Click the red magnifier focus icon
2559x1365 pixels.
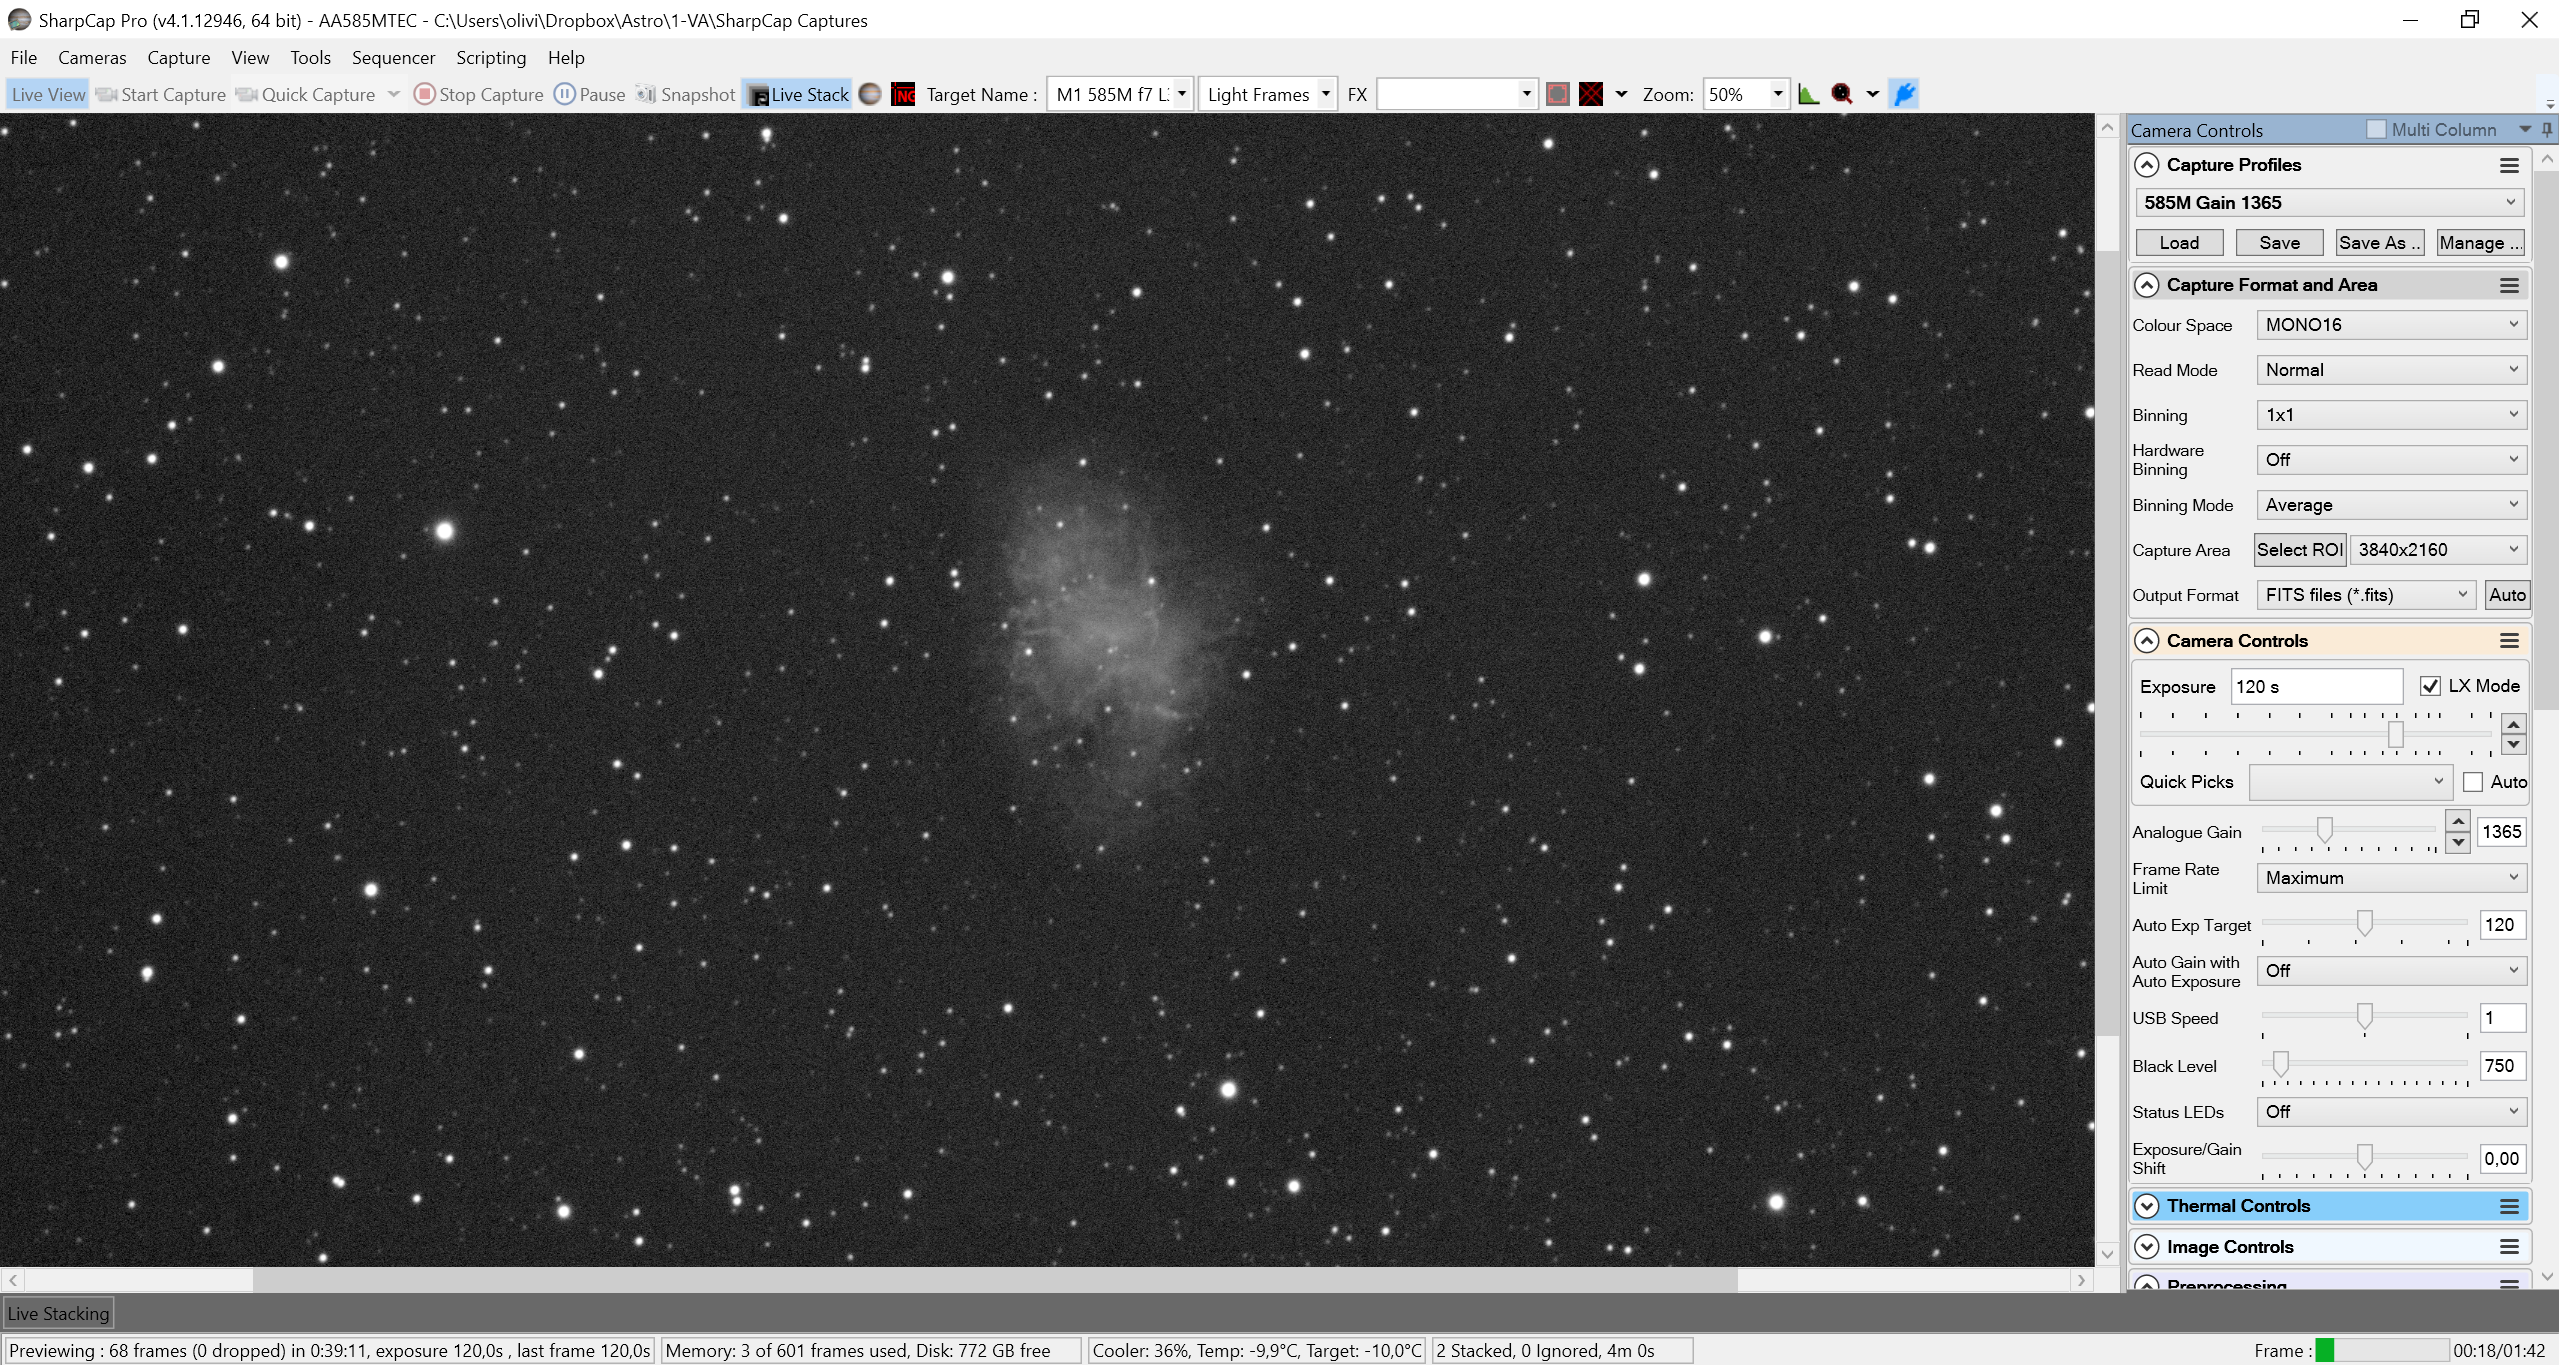point(1842,94)
